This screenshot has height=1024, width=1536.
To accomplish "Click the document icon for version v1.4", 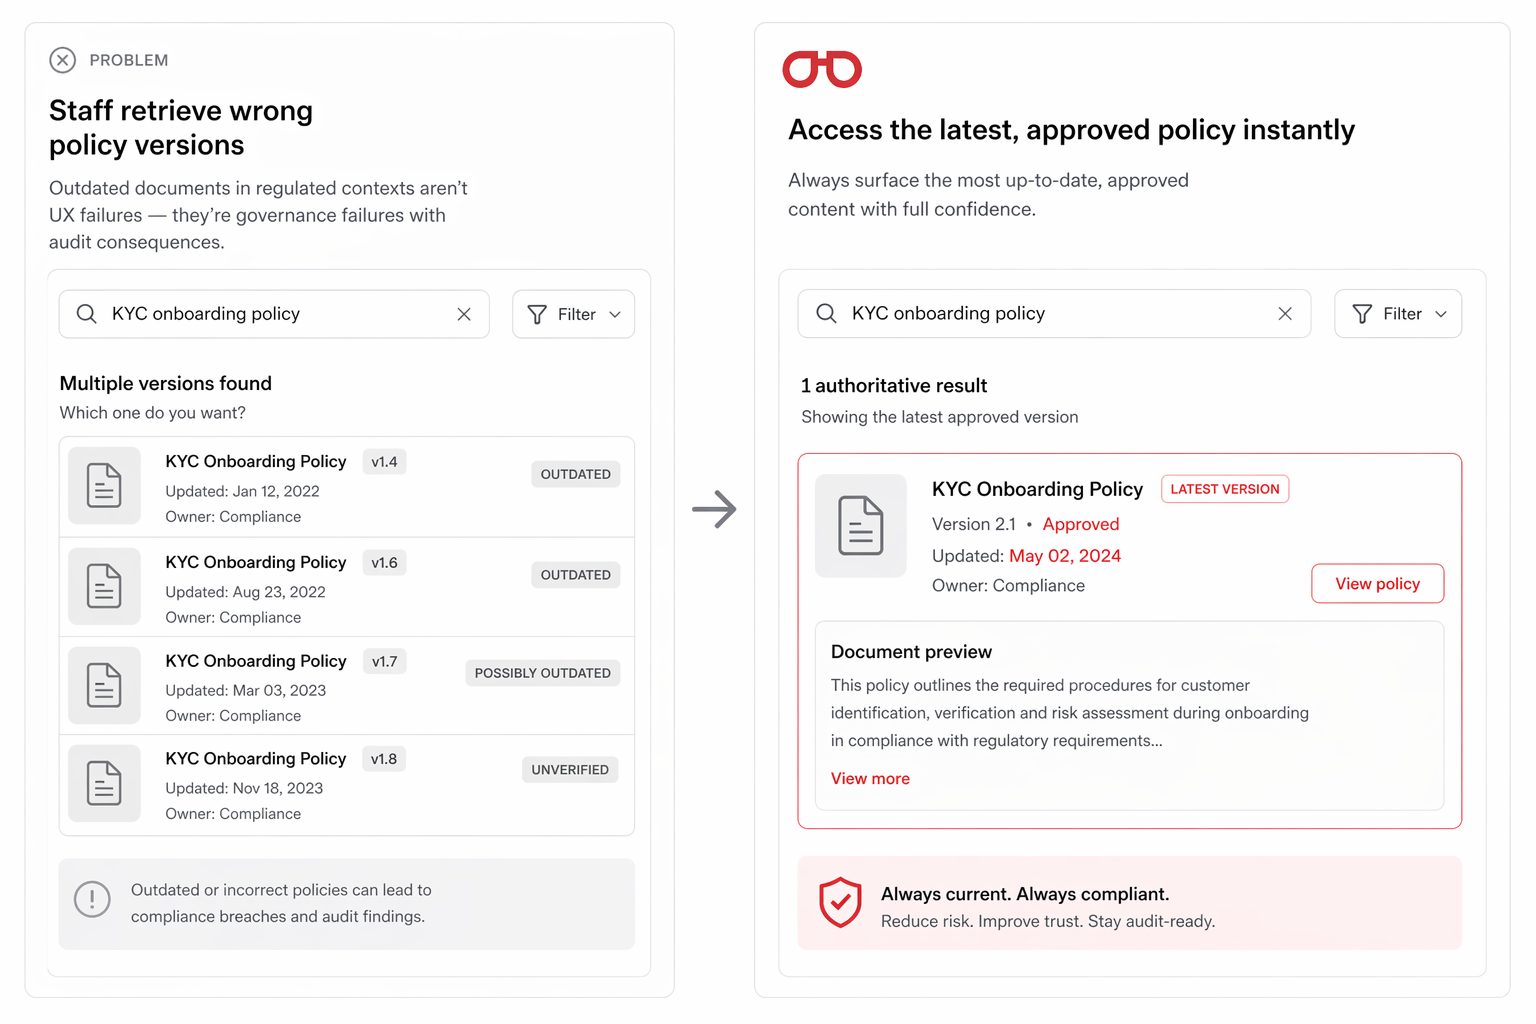I will [104, 486].
